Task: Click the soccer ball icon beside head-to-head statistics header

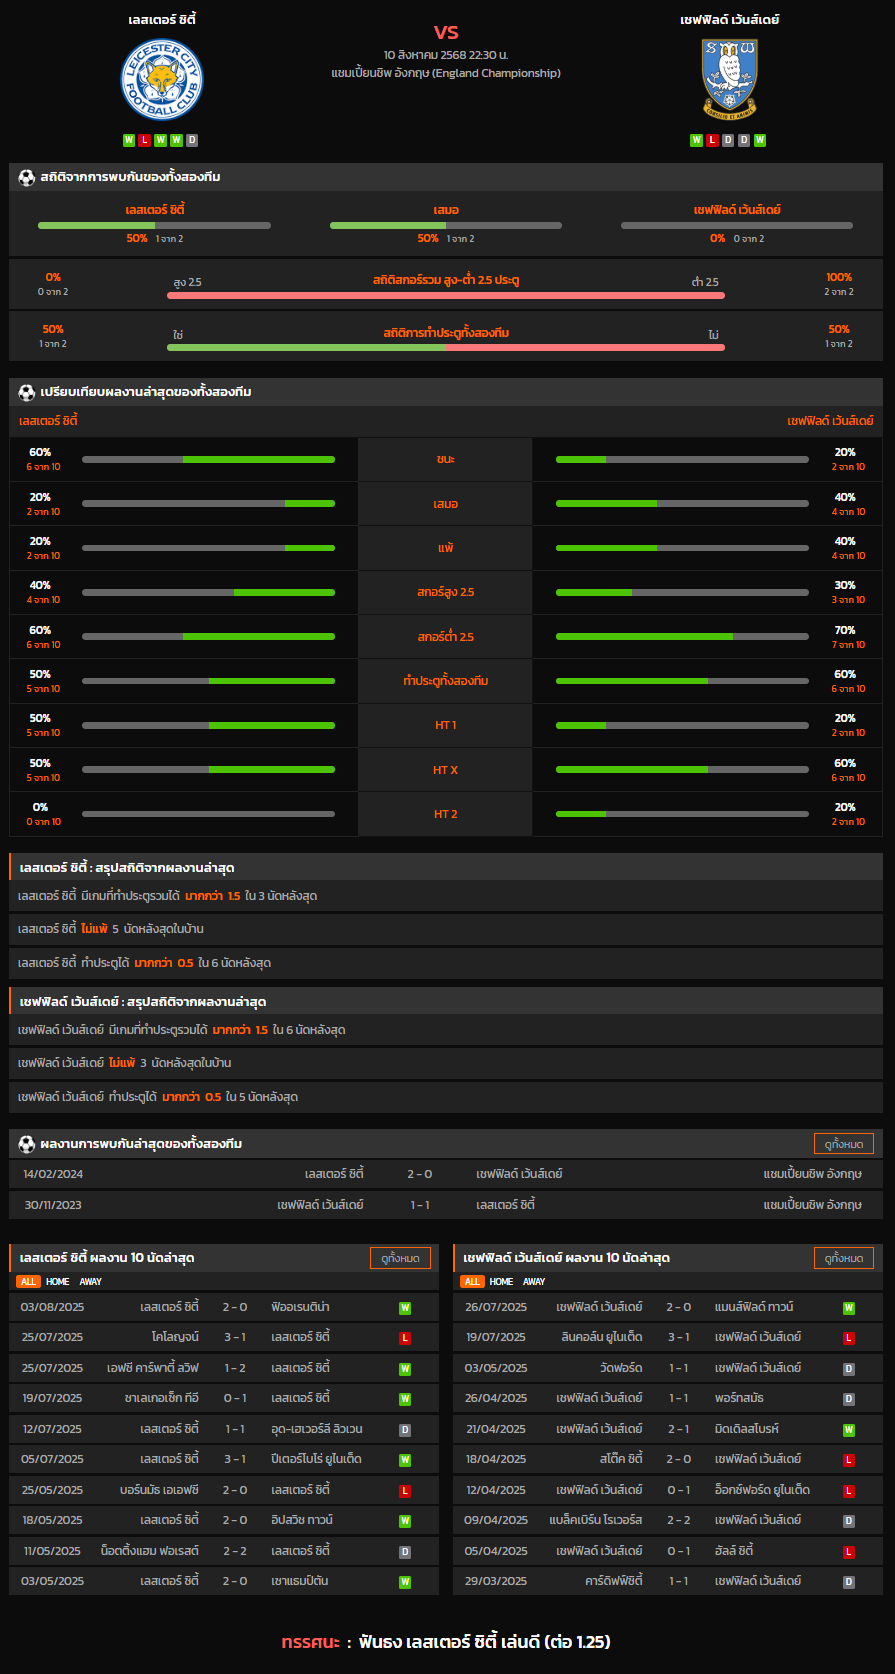Action: [x=27, y=177]
